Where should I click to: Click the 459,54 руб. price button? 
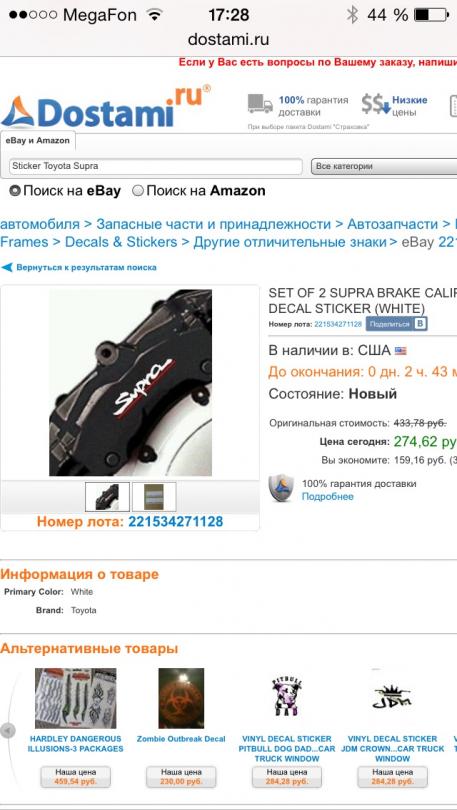tap(76, 777)
